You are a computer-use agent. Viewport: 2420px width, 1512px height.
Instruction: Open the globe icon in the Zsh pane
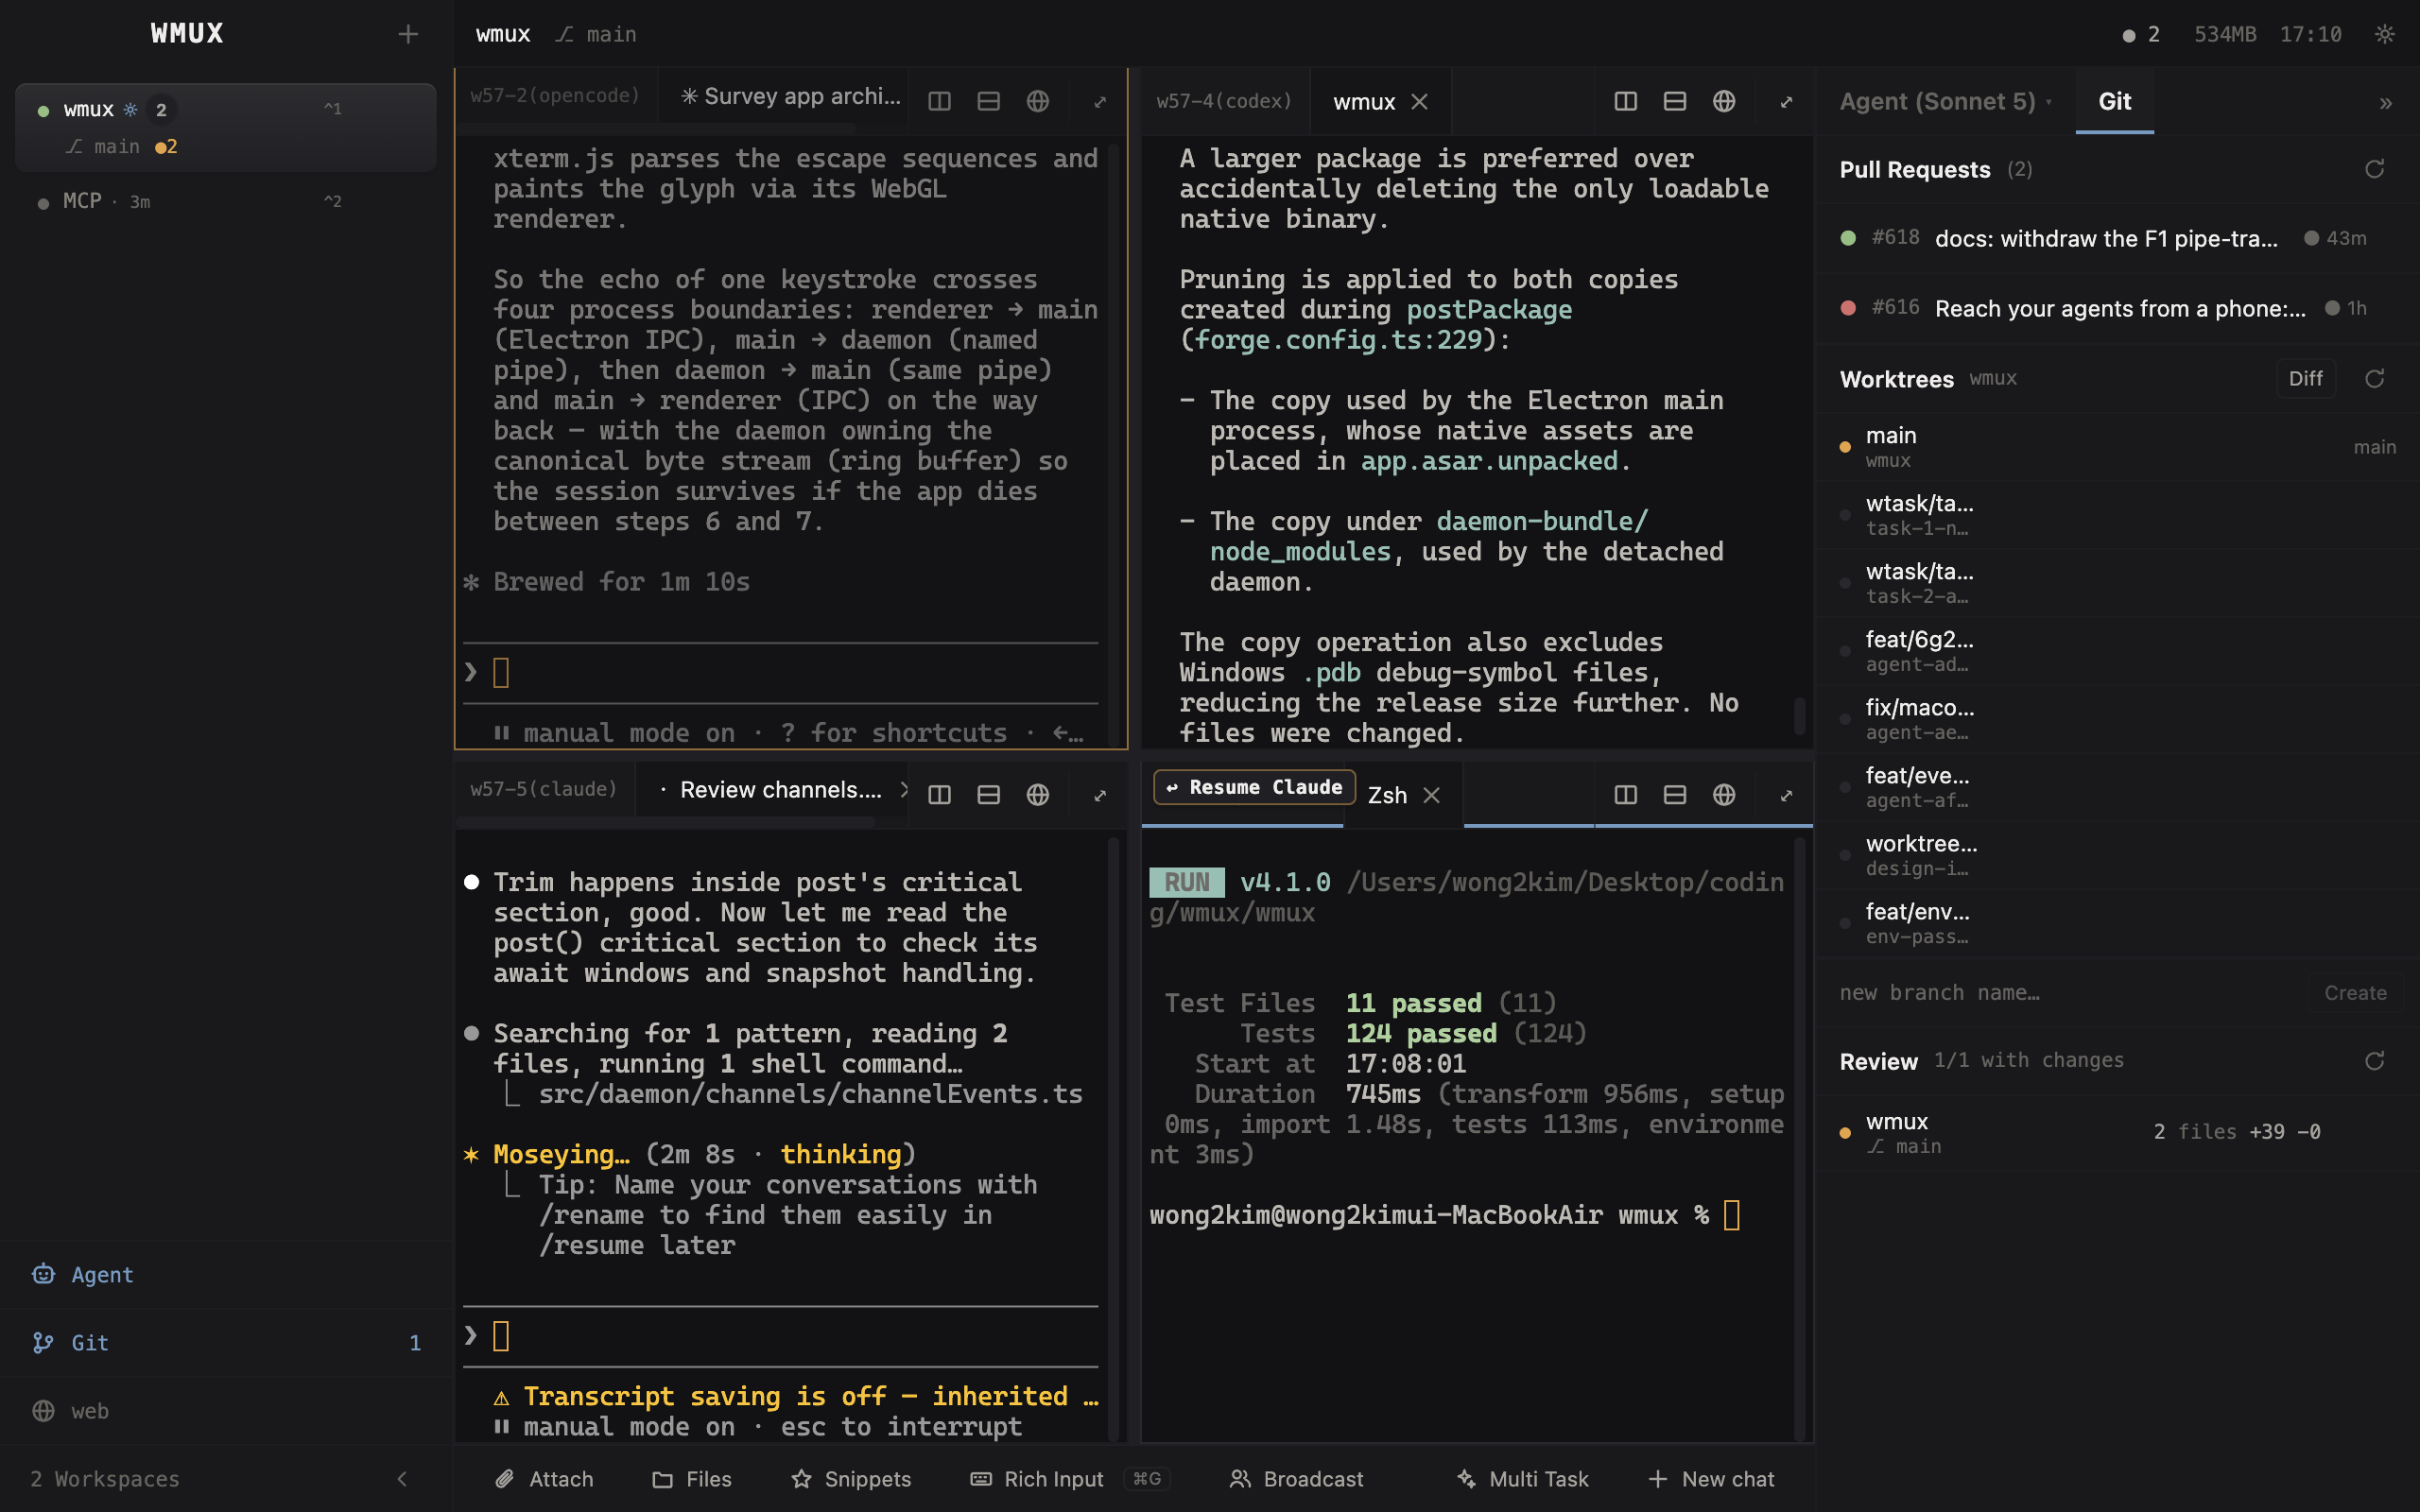point(1724,795)
